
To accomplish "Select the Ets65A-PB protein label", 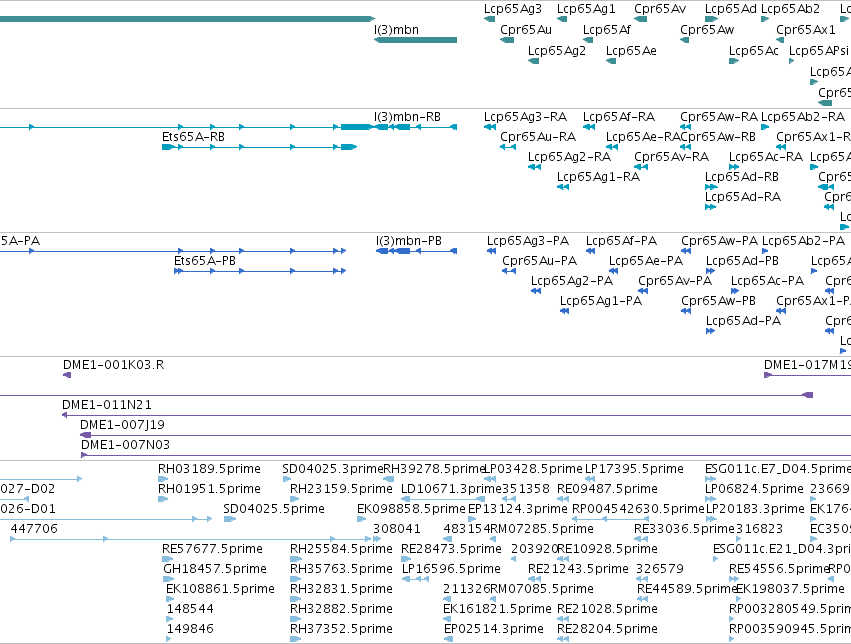I will [205, 261].
